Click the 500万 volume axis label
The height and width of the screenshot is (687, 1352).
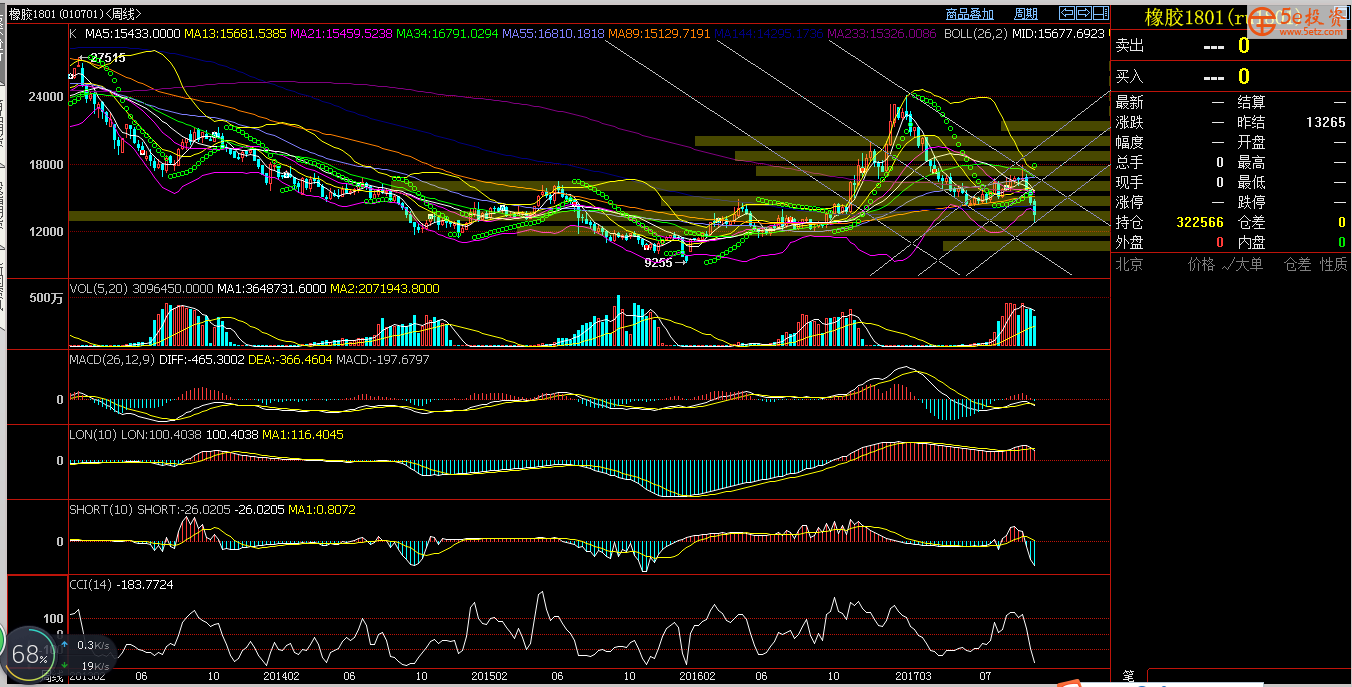click(47, 299)
